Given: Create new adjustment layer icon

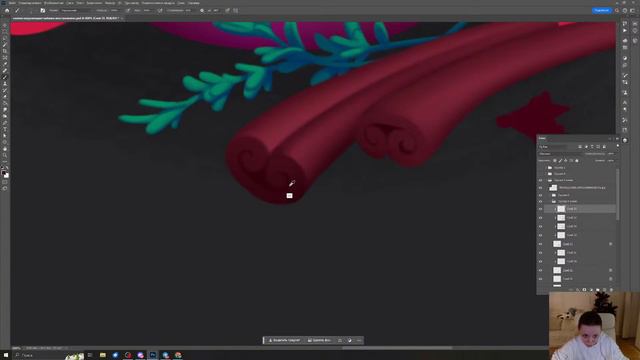Looking at the screenshot, I should [591, 290].
